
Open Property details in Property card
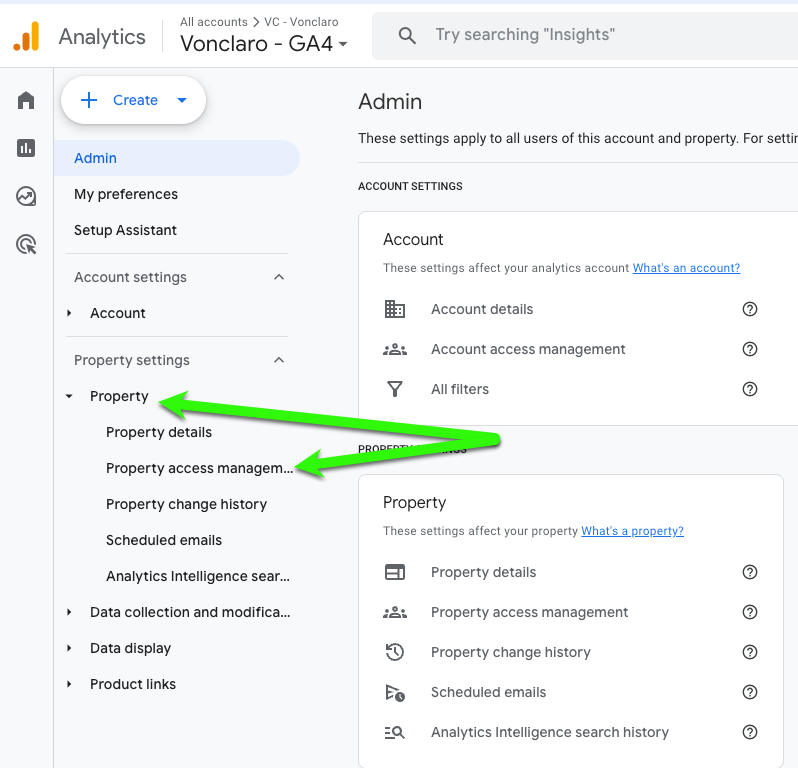[x=483, y=573]
